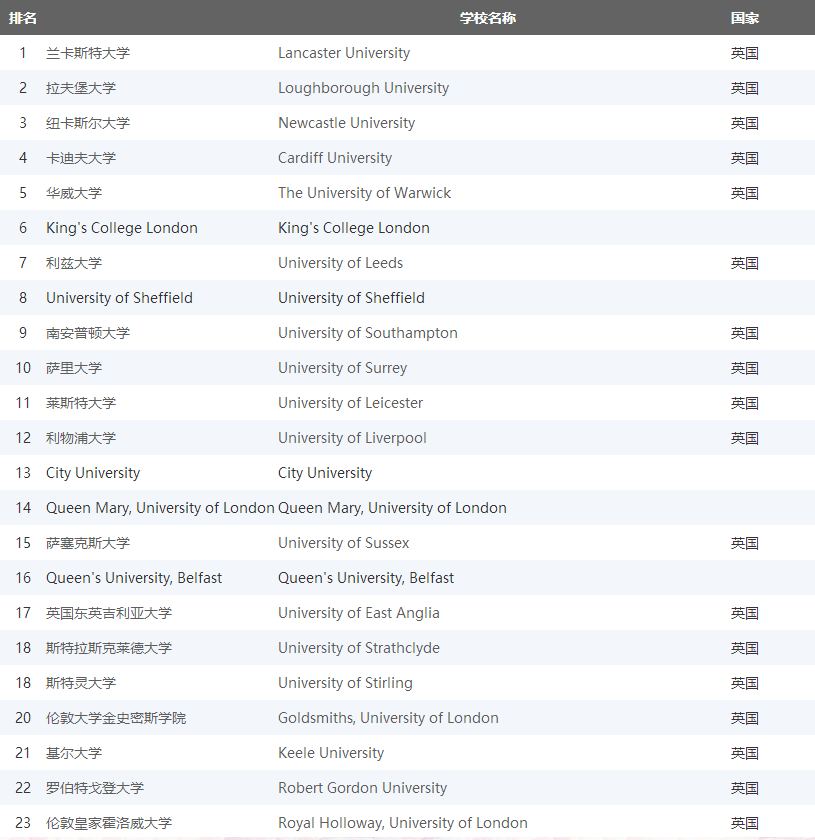Click 英国 in the Keele University row
815x840 pixels.
pos(745,753)
